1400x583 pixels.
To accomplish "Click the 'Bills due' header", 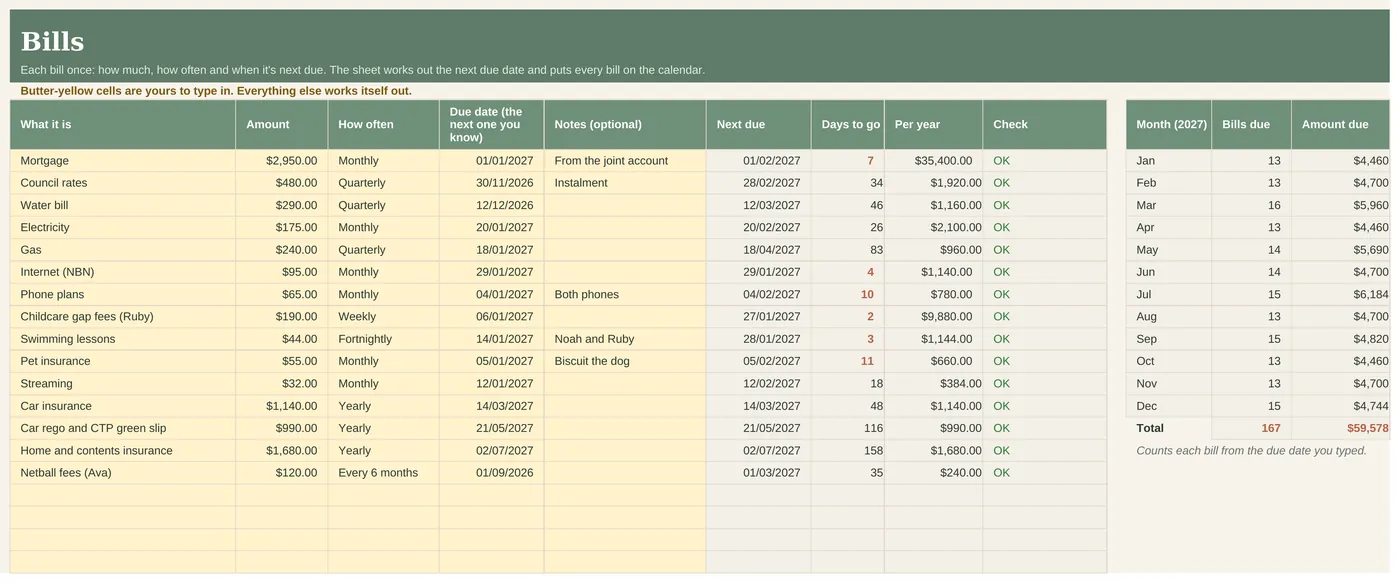I will [1251, 125].
